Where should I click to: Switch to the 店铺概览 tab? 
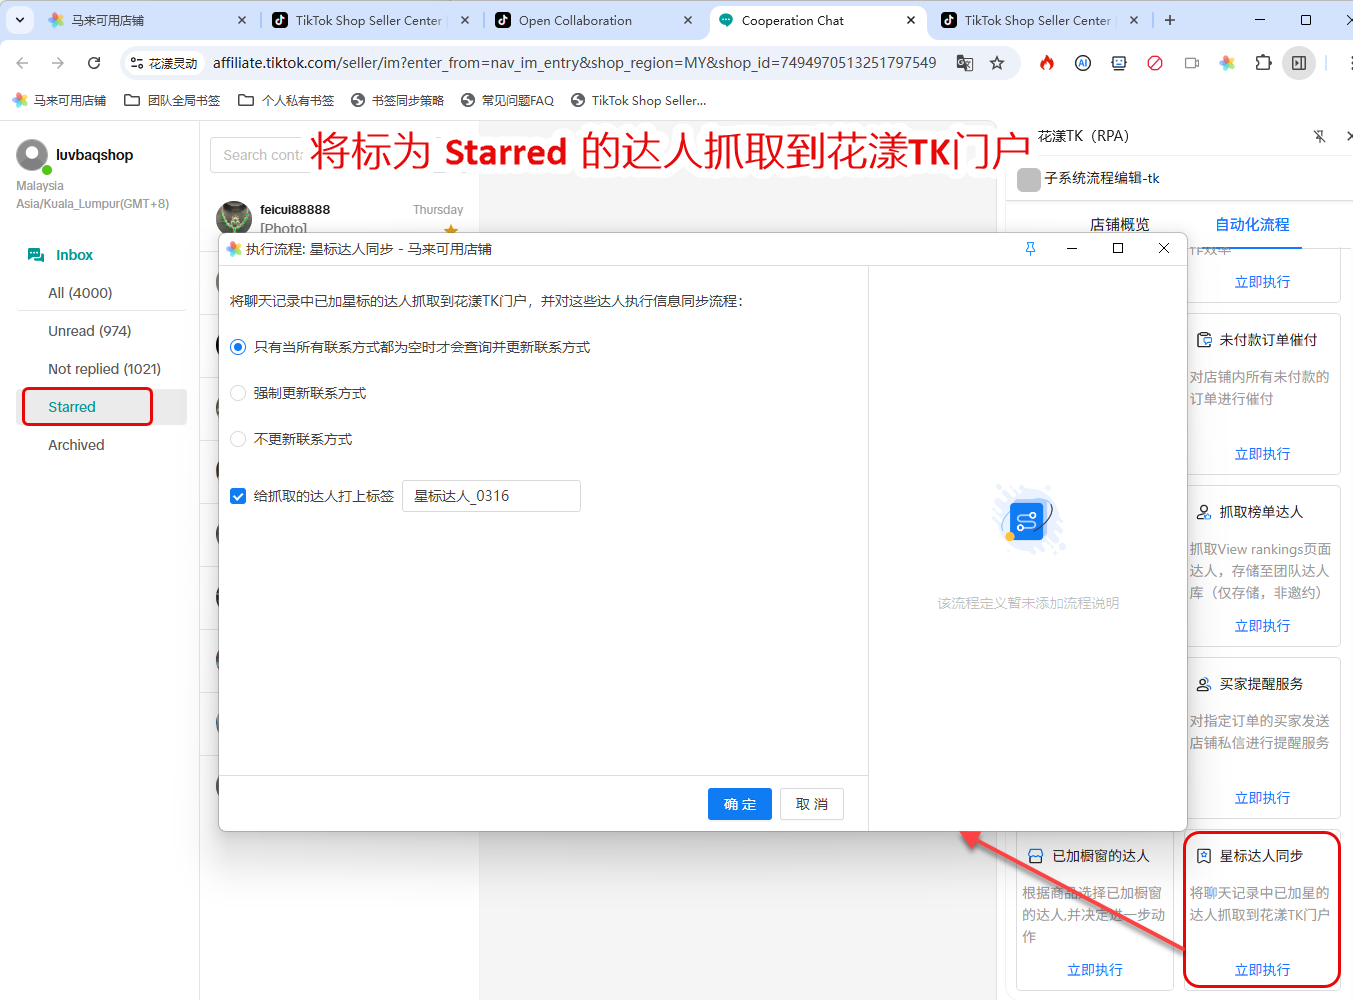tap(1119, 225)
